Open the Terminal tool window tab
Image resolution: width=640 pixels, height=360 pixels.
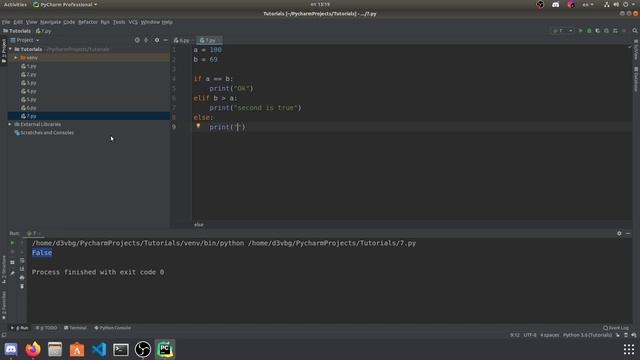[75, 328]
